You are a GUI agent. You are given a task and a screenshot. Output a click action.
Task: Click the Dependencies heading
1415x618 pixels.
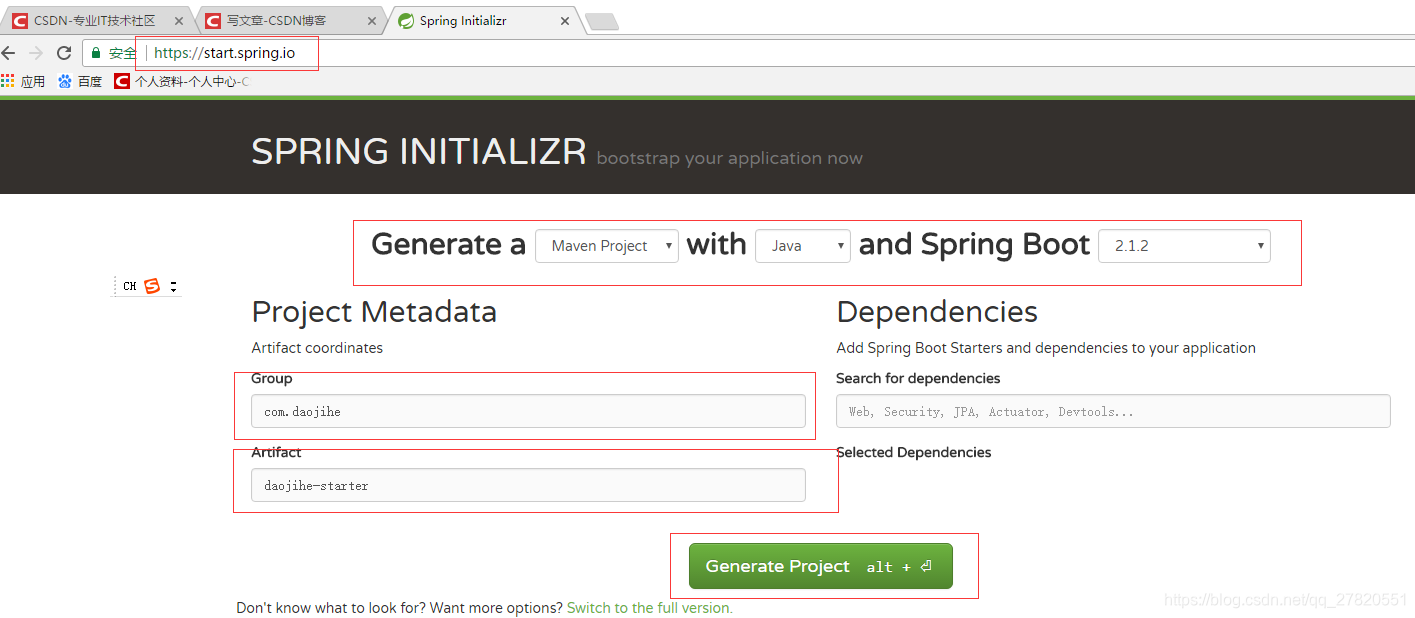[937, 312]
